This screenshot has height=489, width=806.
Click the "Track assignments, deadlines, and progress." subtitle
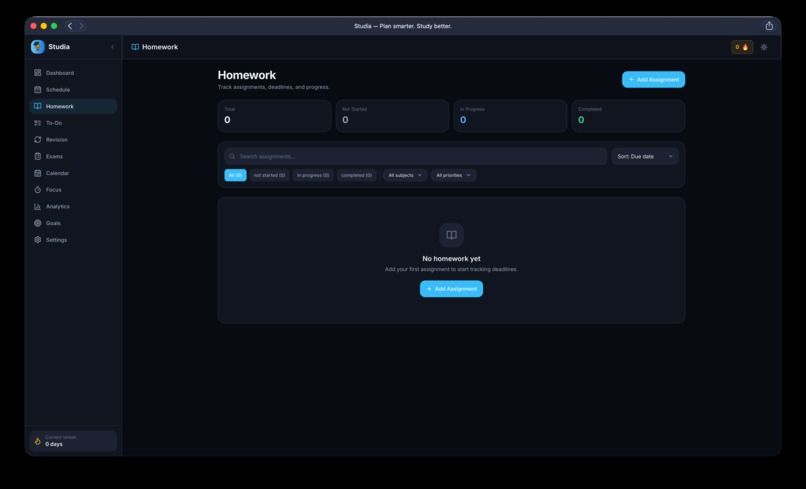click(x=273, y=87)
